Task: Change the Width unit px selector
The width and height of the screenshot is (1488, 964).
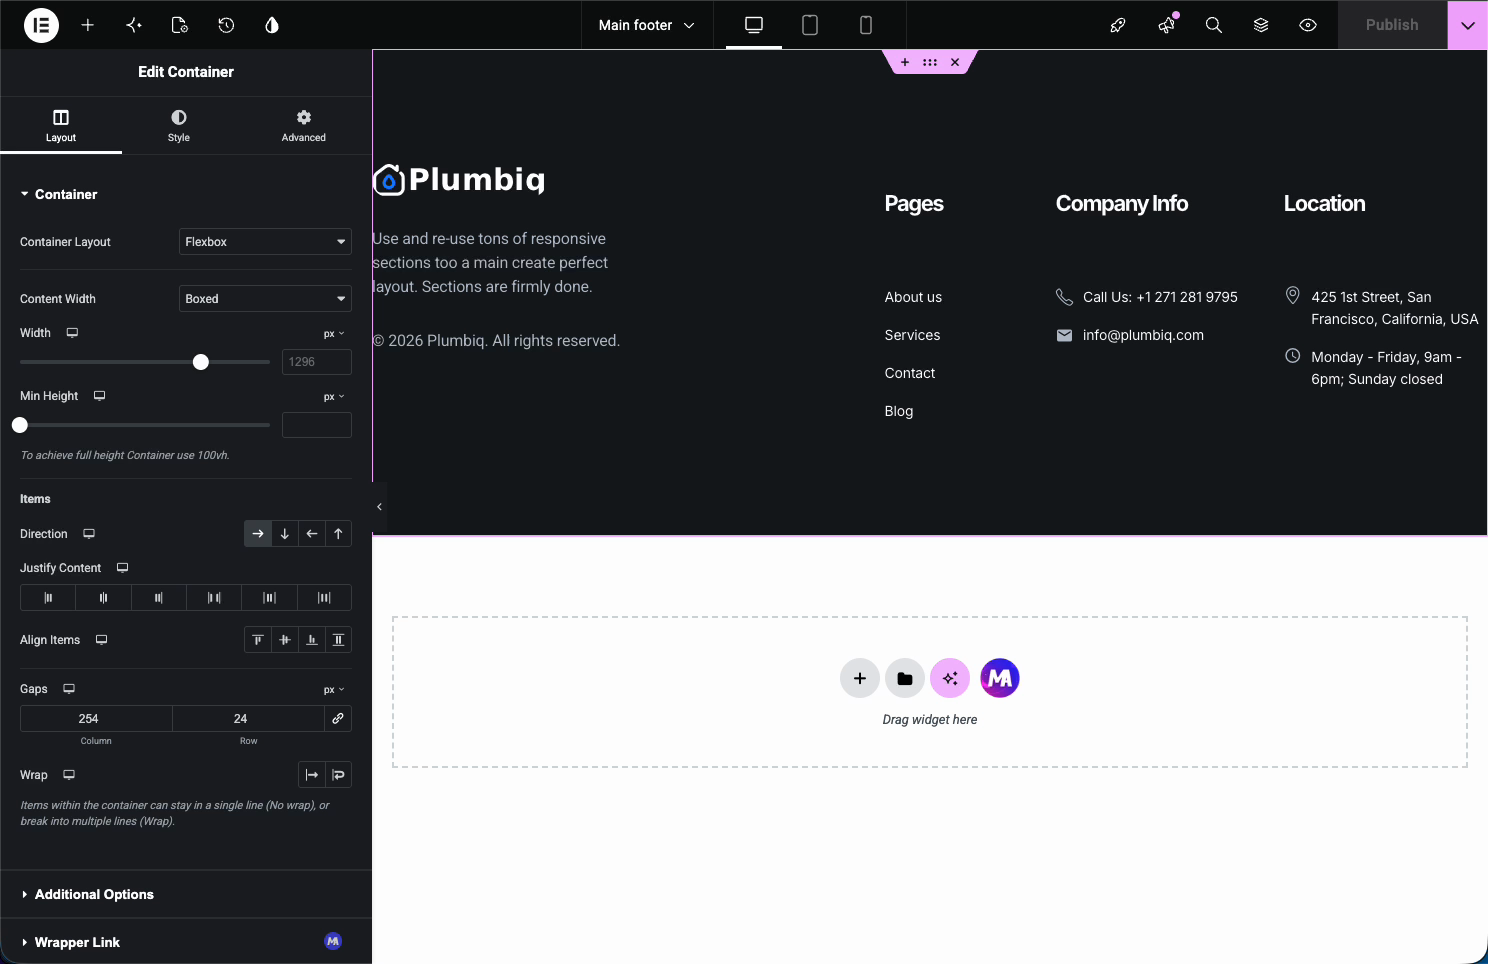Action: [334, 334]
